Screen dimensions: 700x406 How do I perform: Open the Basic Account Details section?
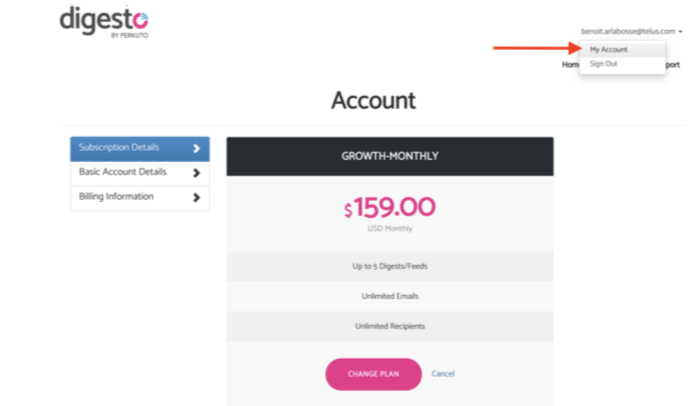click(x=140, y=173)
